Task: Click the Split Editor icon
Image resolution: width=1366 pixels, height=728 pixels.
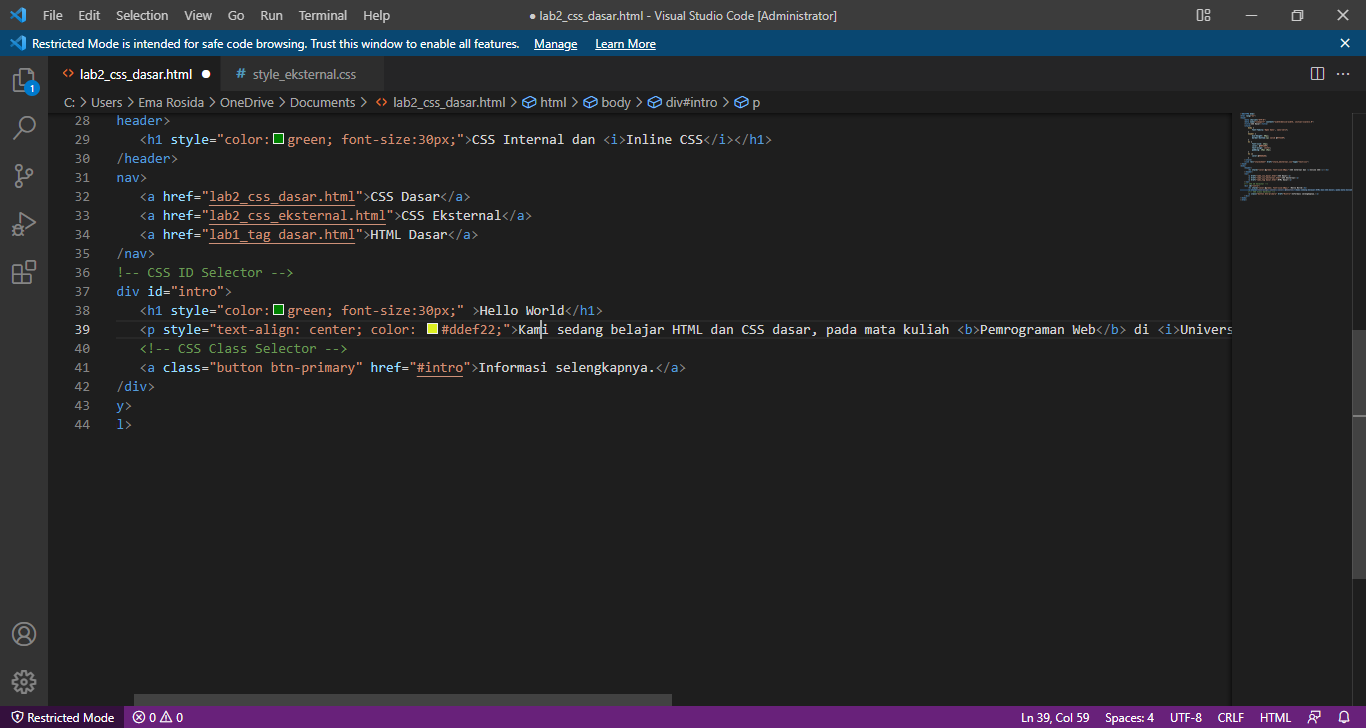Action: click(x=1316, y=73)
